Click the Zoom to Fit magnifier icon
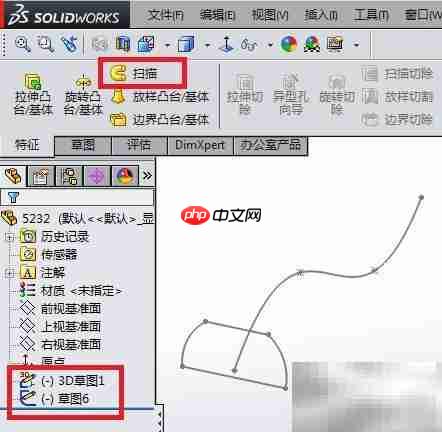The height and width of the screenshot is (432, 442). (x=22, y=44)
